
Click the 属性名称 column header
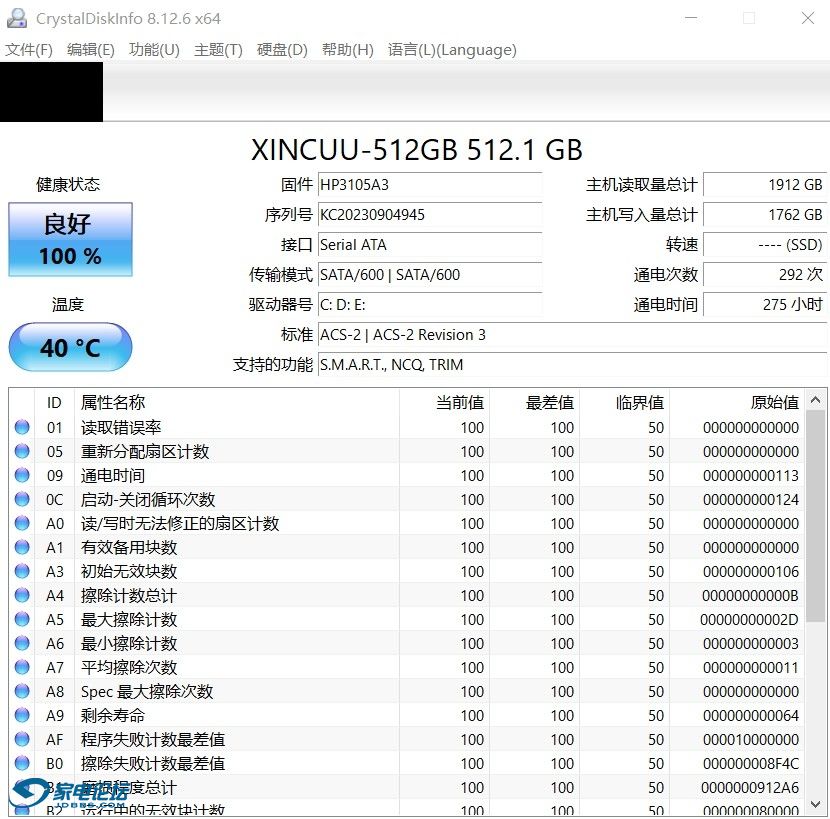237,403
